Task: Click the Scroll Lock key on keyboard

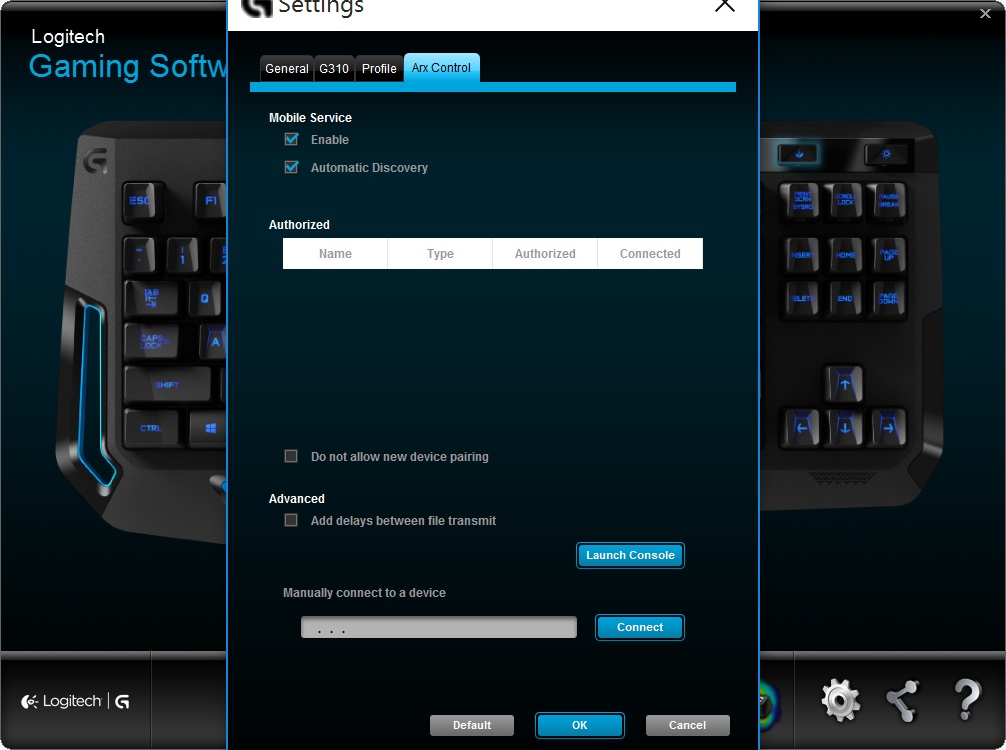Action: click(844, 201)
